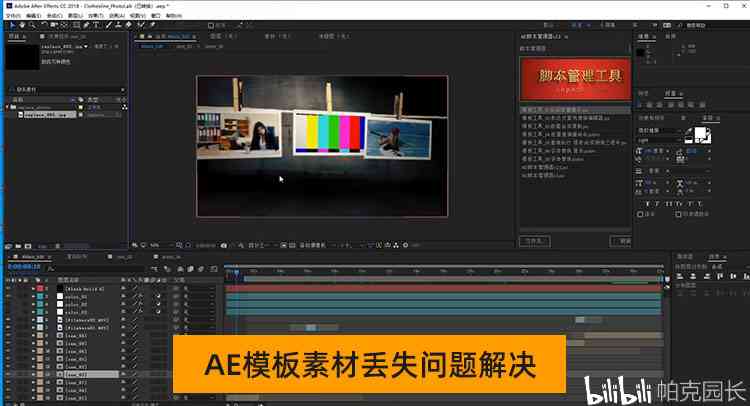
Task: Apply all caps in the Character panel
Action: point(668,204)
